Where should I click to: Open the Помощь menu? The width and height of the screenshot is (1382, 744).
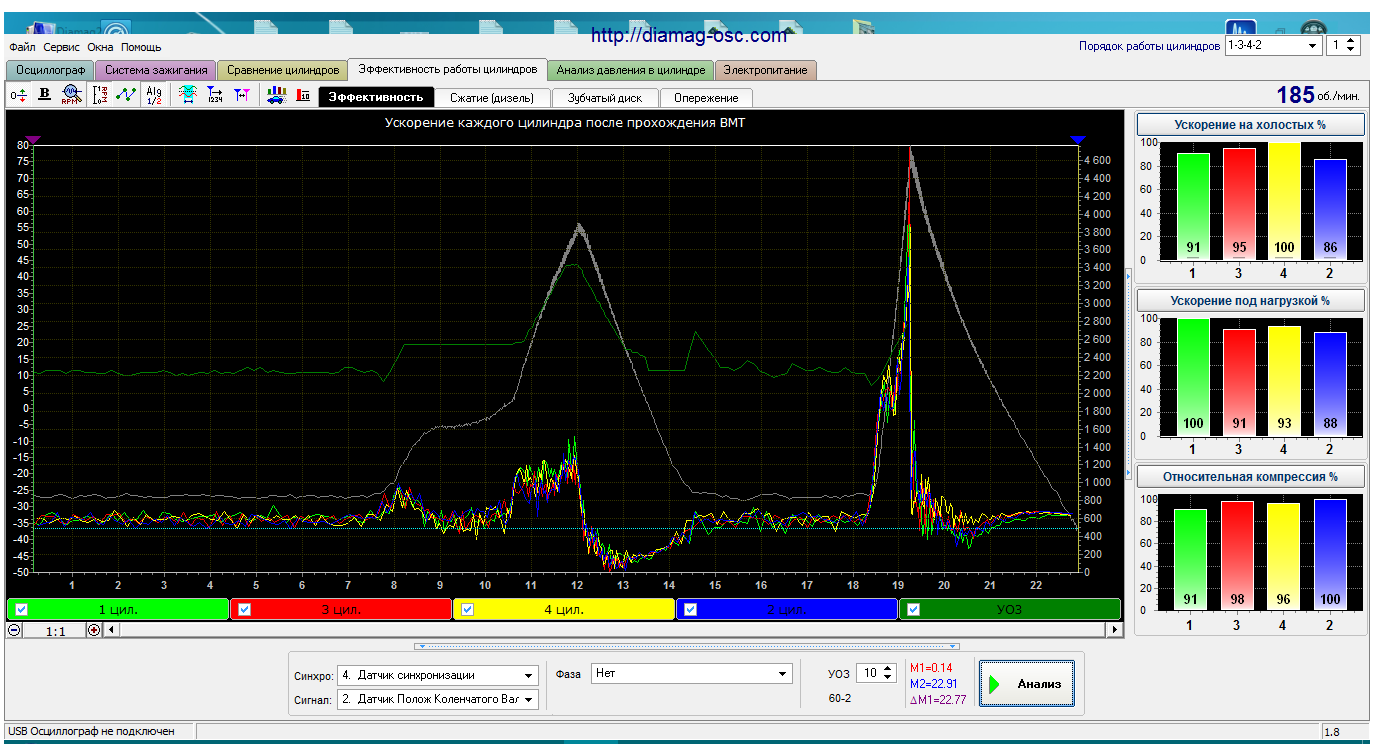pos(141,47)
